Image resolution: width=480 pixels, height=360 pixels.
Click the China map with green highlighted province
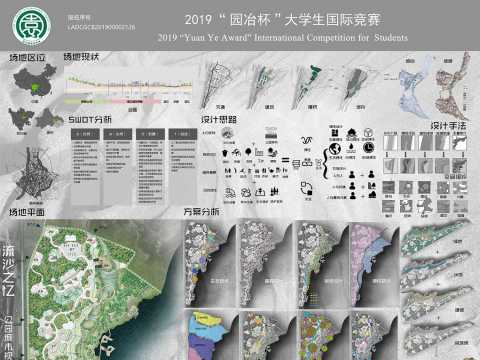(34, 81)
